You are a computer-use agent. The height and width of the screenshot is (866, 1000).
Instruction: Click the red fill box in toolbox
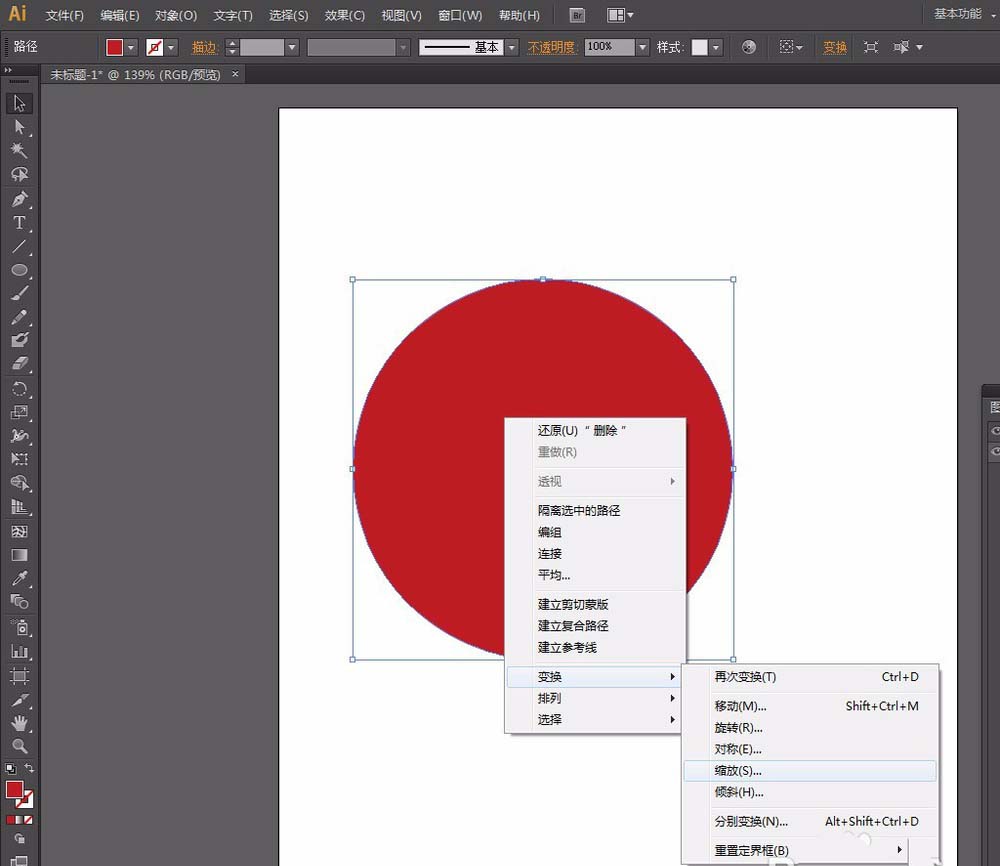click(15, 789)
